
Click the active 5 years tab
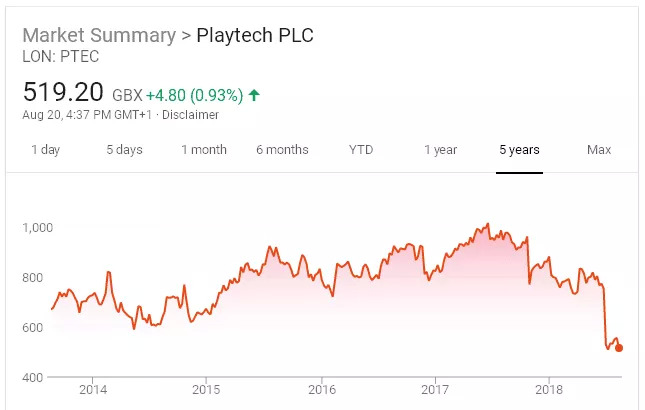click(x=519, y=150)
